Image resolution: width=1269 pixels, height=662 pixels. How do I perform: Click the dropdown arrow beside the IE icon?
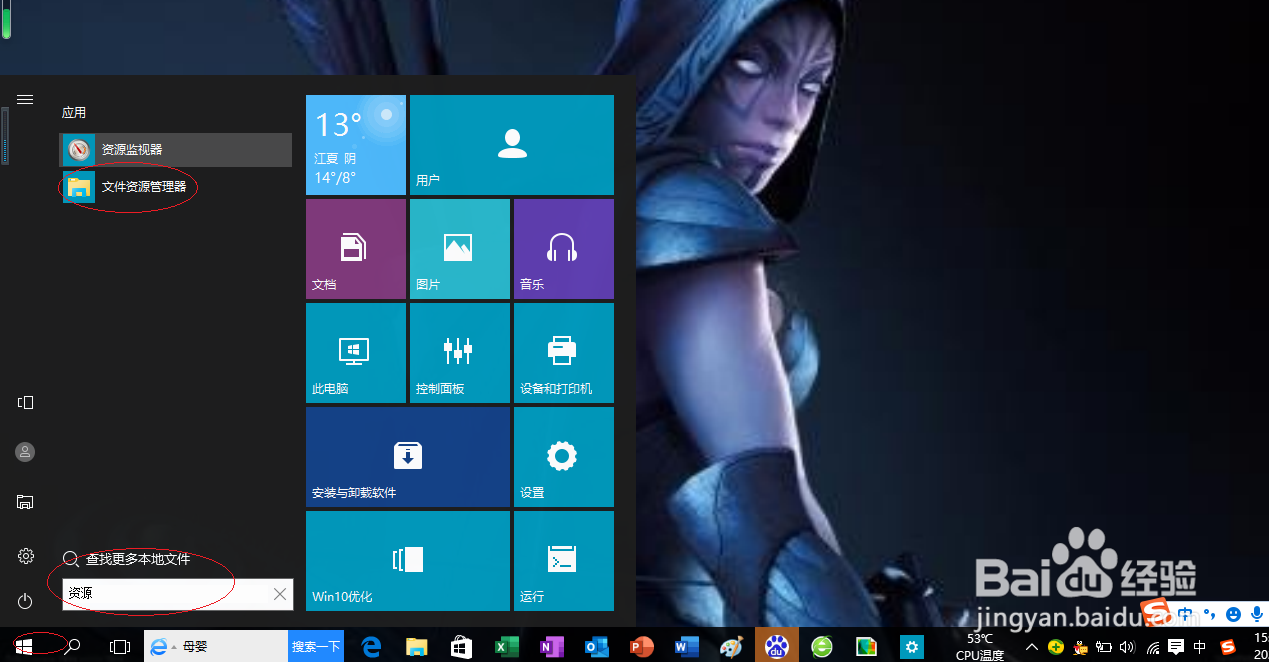click(x=174, y=648)
